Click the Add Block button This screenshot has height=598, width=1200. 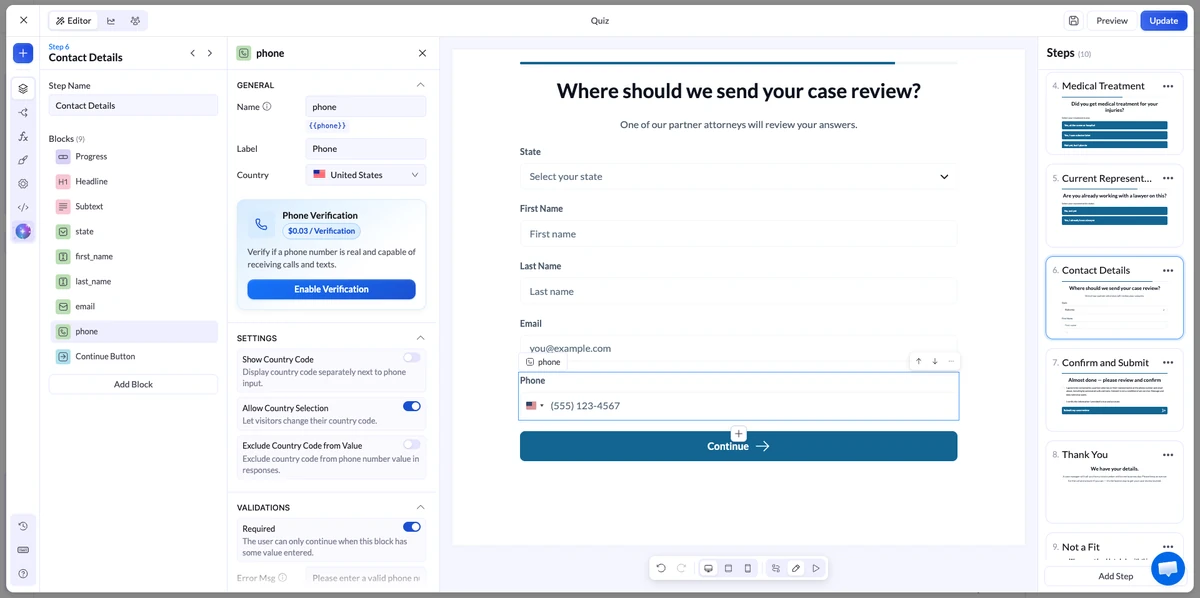tap(133, 384)
